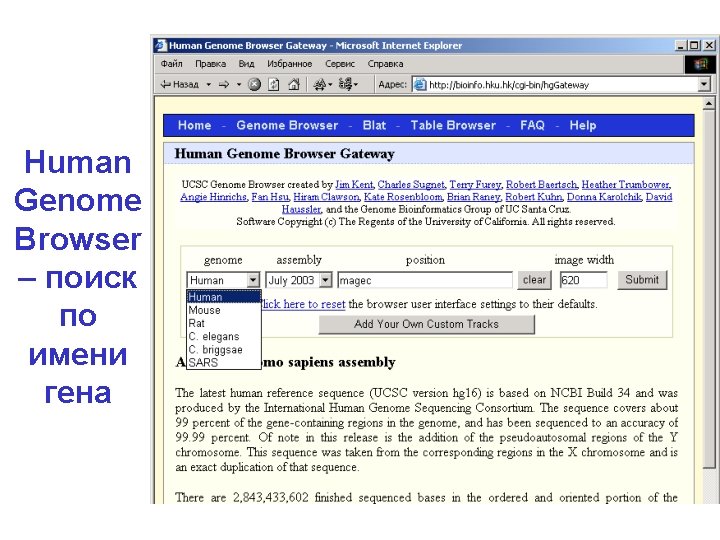The image size is (720, 540).
Task: Open the Table Browser navigation link
Action: point(453,125)
